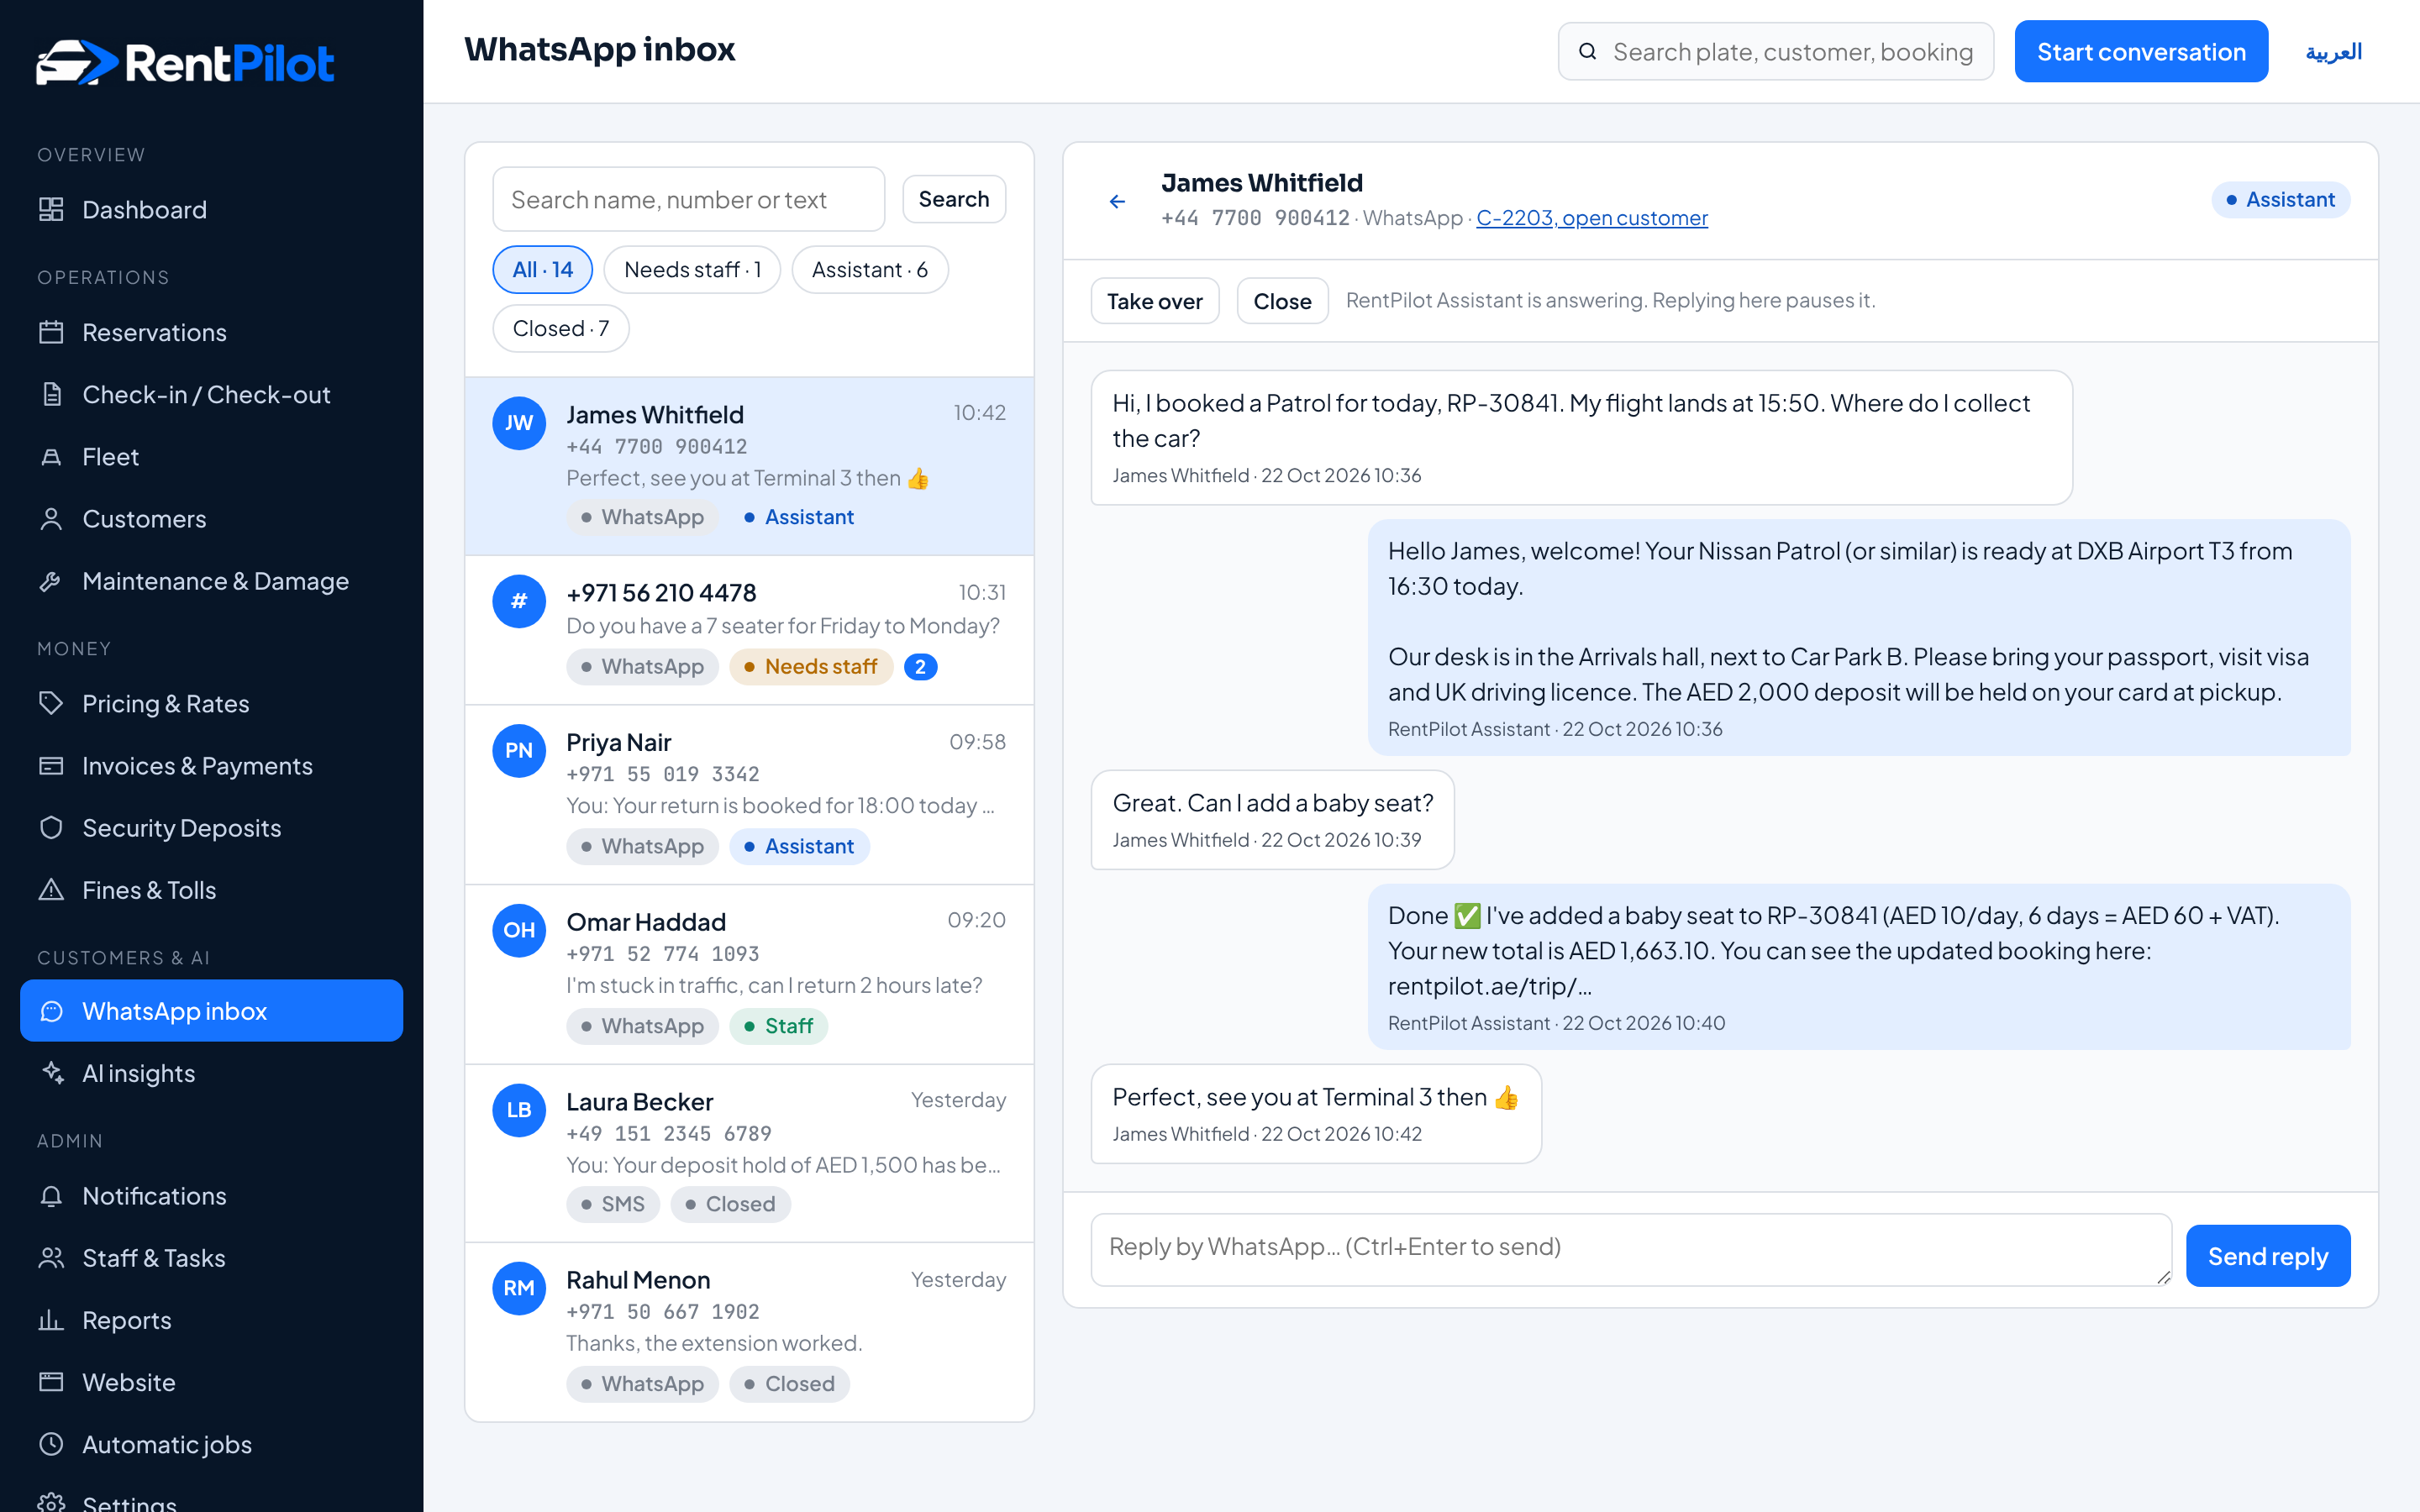This screenshot has height=1512, width=2420.
Task: Click the Pricing & Rates tag icon
Action: tap(51, 703)
